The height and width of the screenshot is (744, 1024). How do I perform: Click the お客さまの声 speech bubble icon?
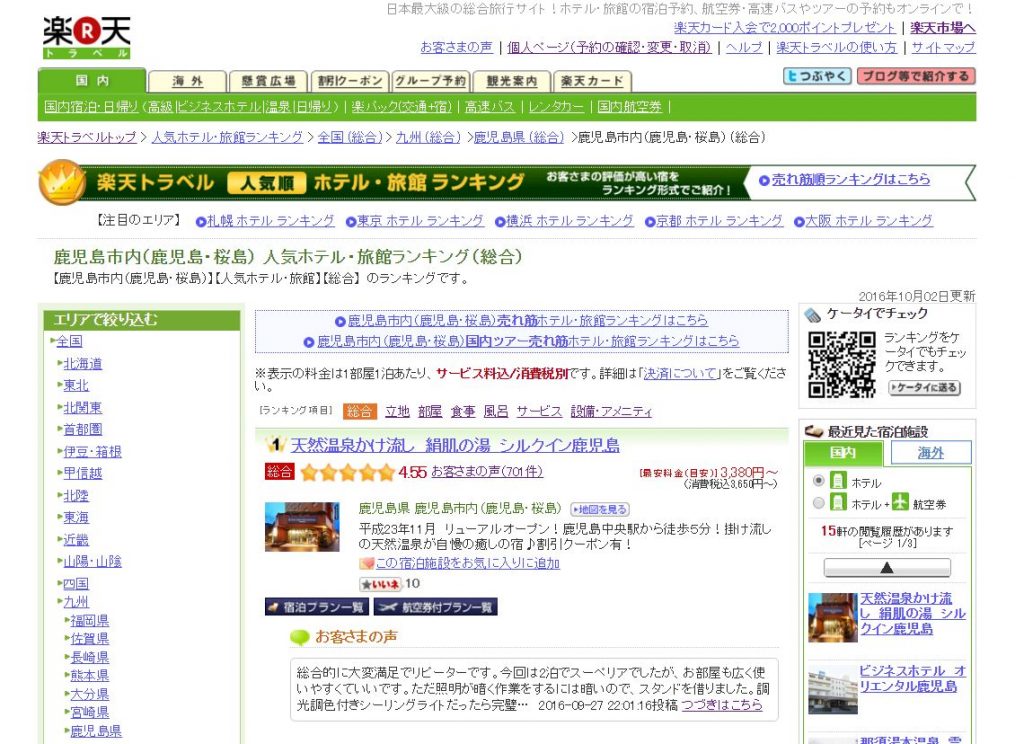pos(300,638)
